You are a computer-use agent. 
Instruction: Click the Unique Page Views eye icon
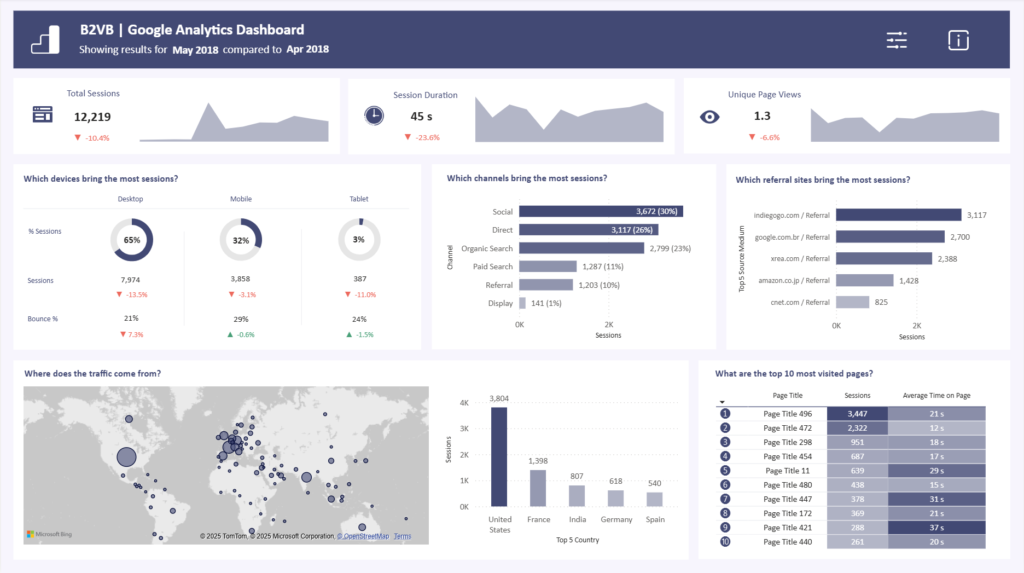pyautogui.click(x=709, y=116)
